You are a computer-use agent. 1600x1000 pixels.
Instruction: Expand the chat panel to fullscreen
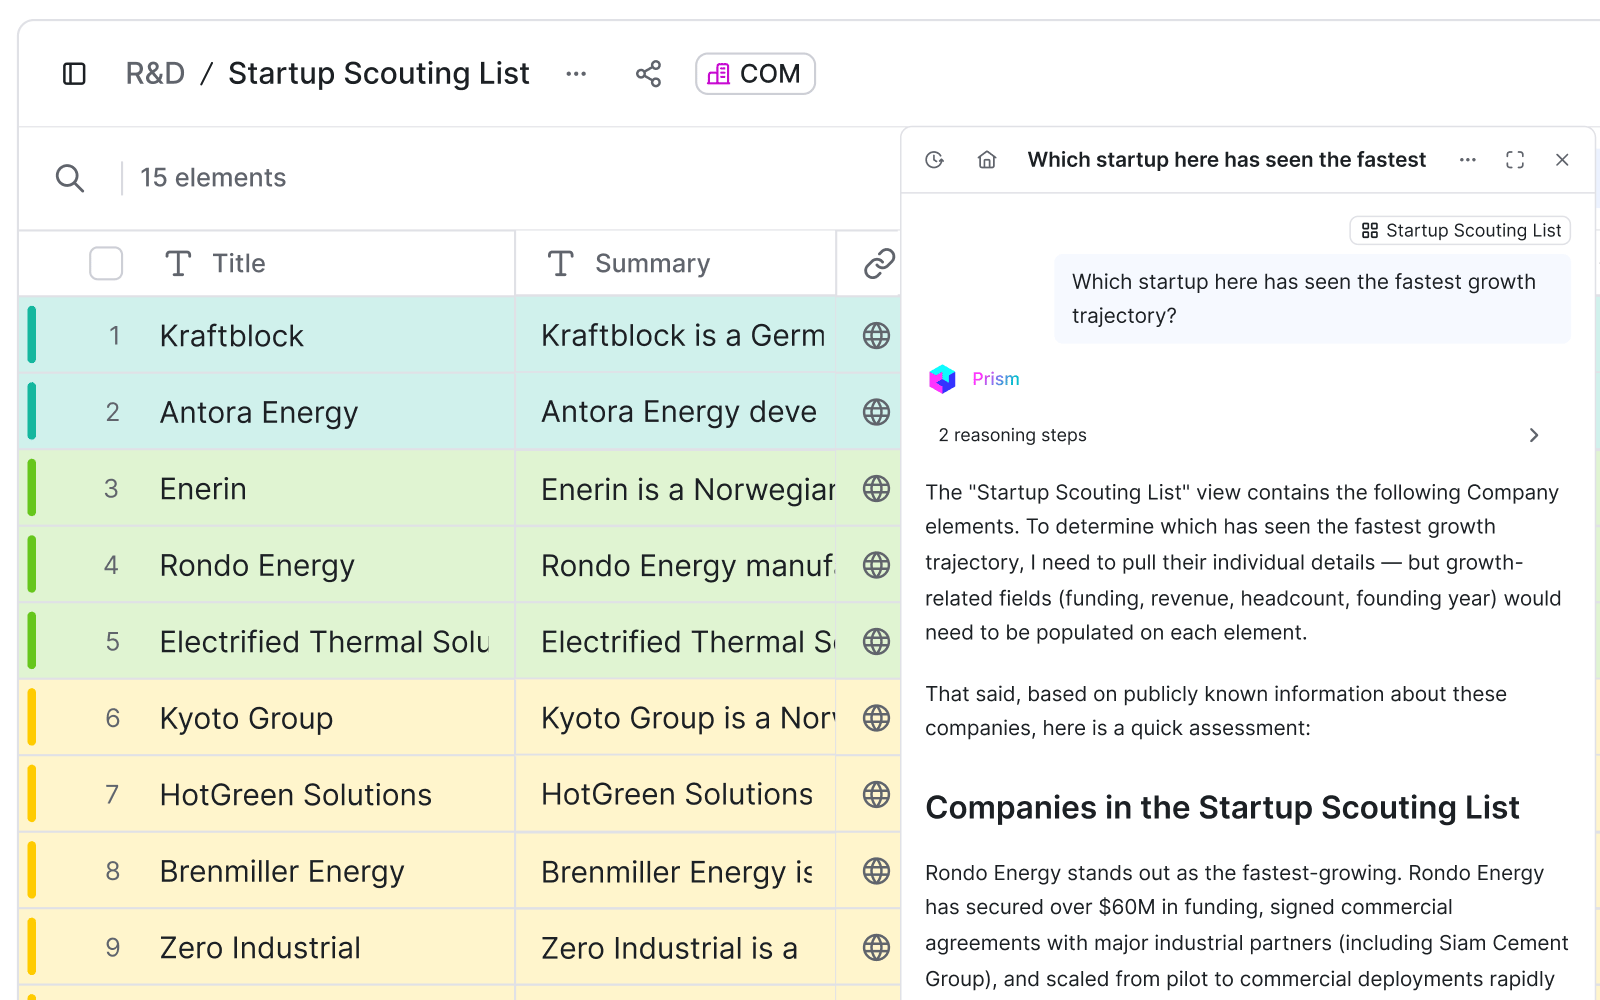[1515, 160]
